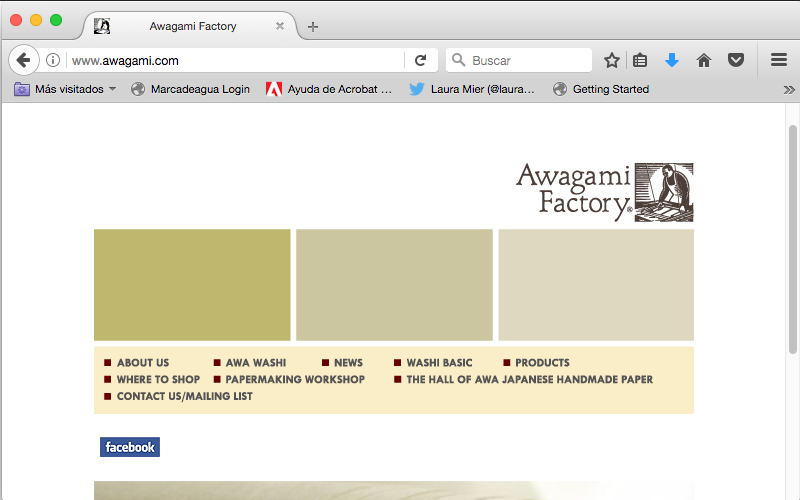800x500 pixels.
Task: Reload the page with the refresh icon
Action: [421, 60]
